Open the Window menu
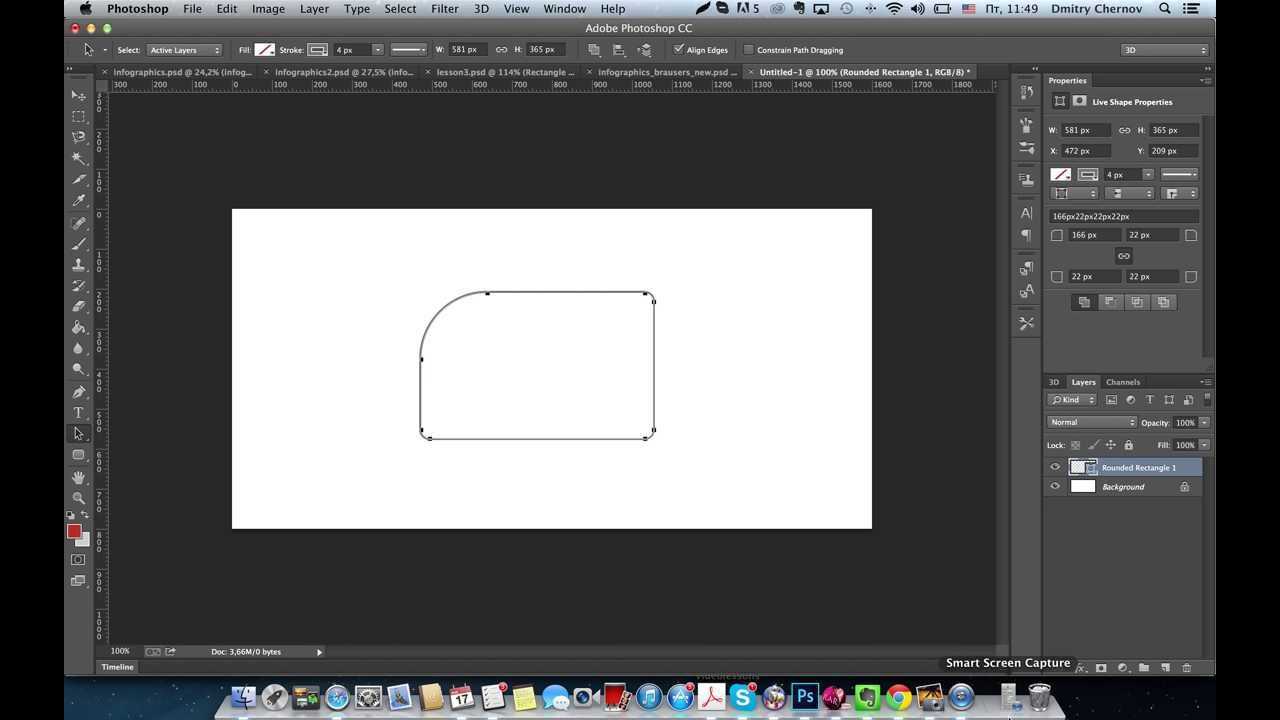The image size is (1280, 720). coord(564,9)
